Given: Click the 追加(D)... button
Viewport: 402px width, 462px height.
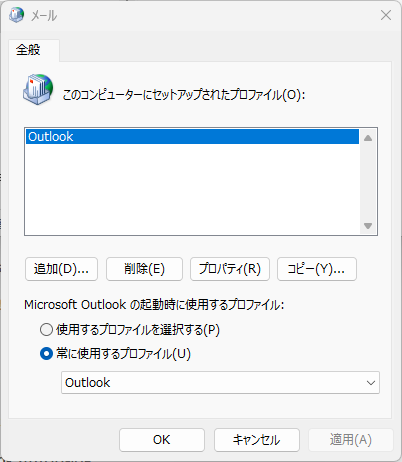Looking at the screenshot, I should (61, 269).
